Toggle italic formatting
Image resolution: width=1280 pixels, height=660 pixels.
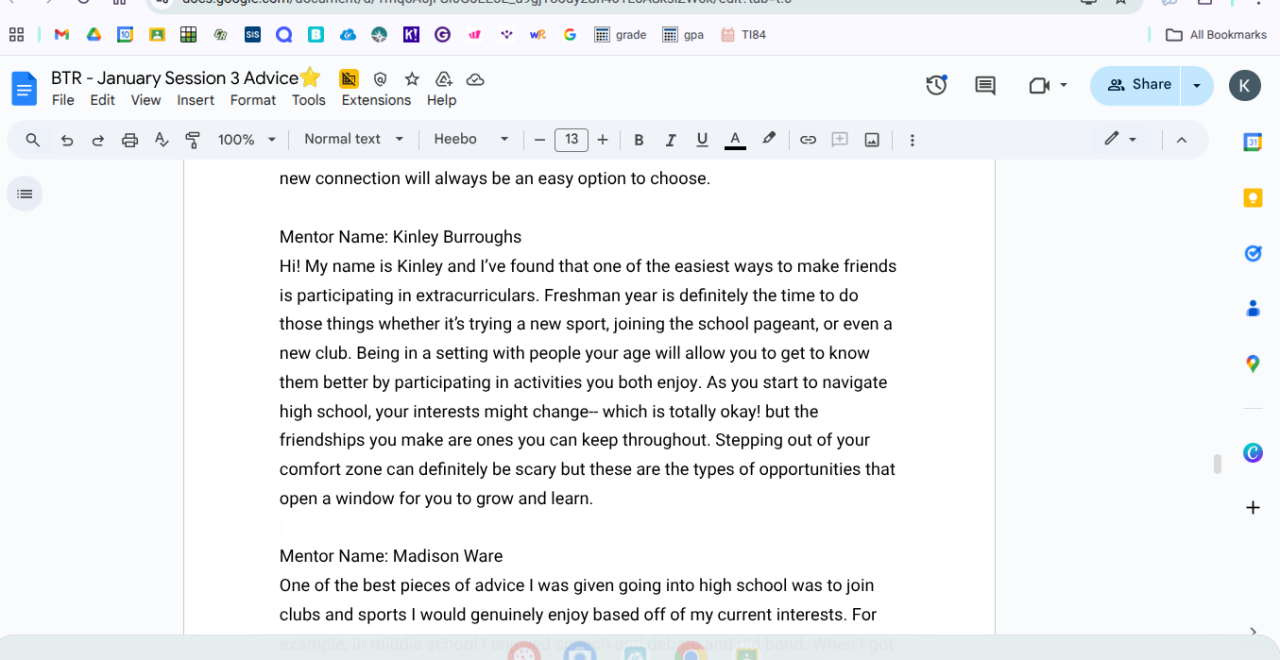coord(670,140)
